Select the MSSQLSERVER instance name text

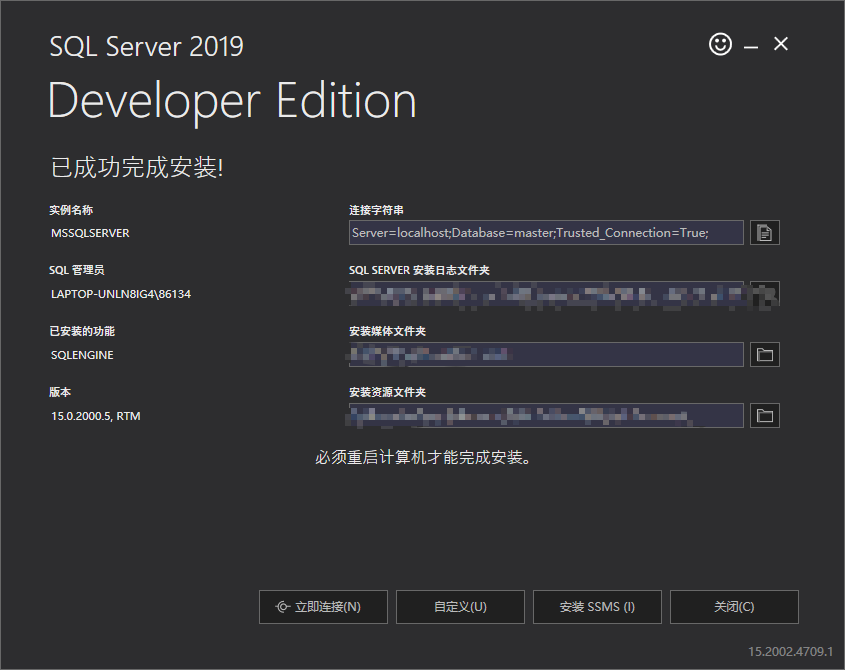(89, 232)
